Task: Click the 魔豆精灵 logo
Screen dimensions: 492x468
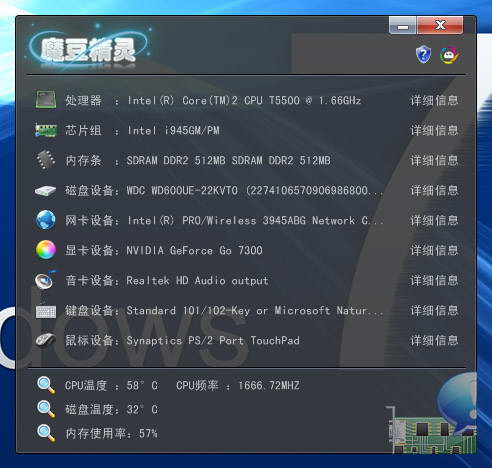Action: pyautogui.click(x=88, y=49)
